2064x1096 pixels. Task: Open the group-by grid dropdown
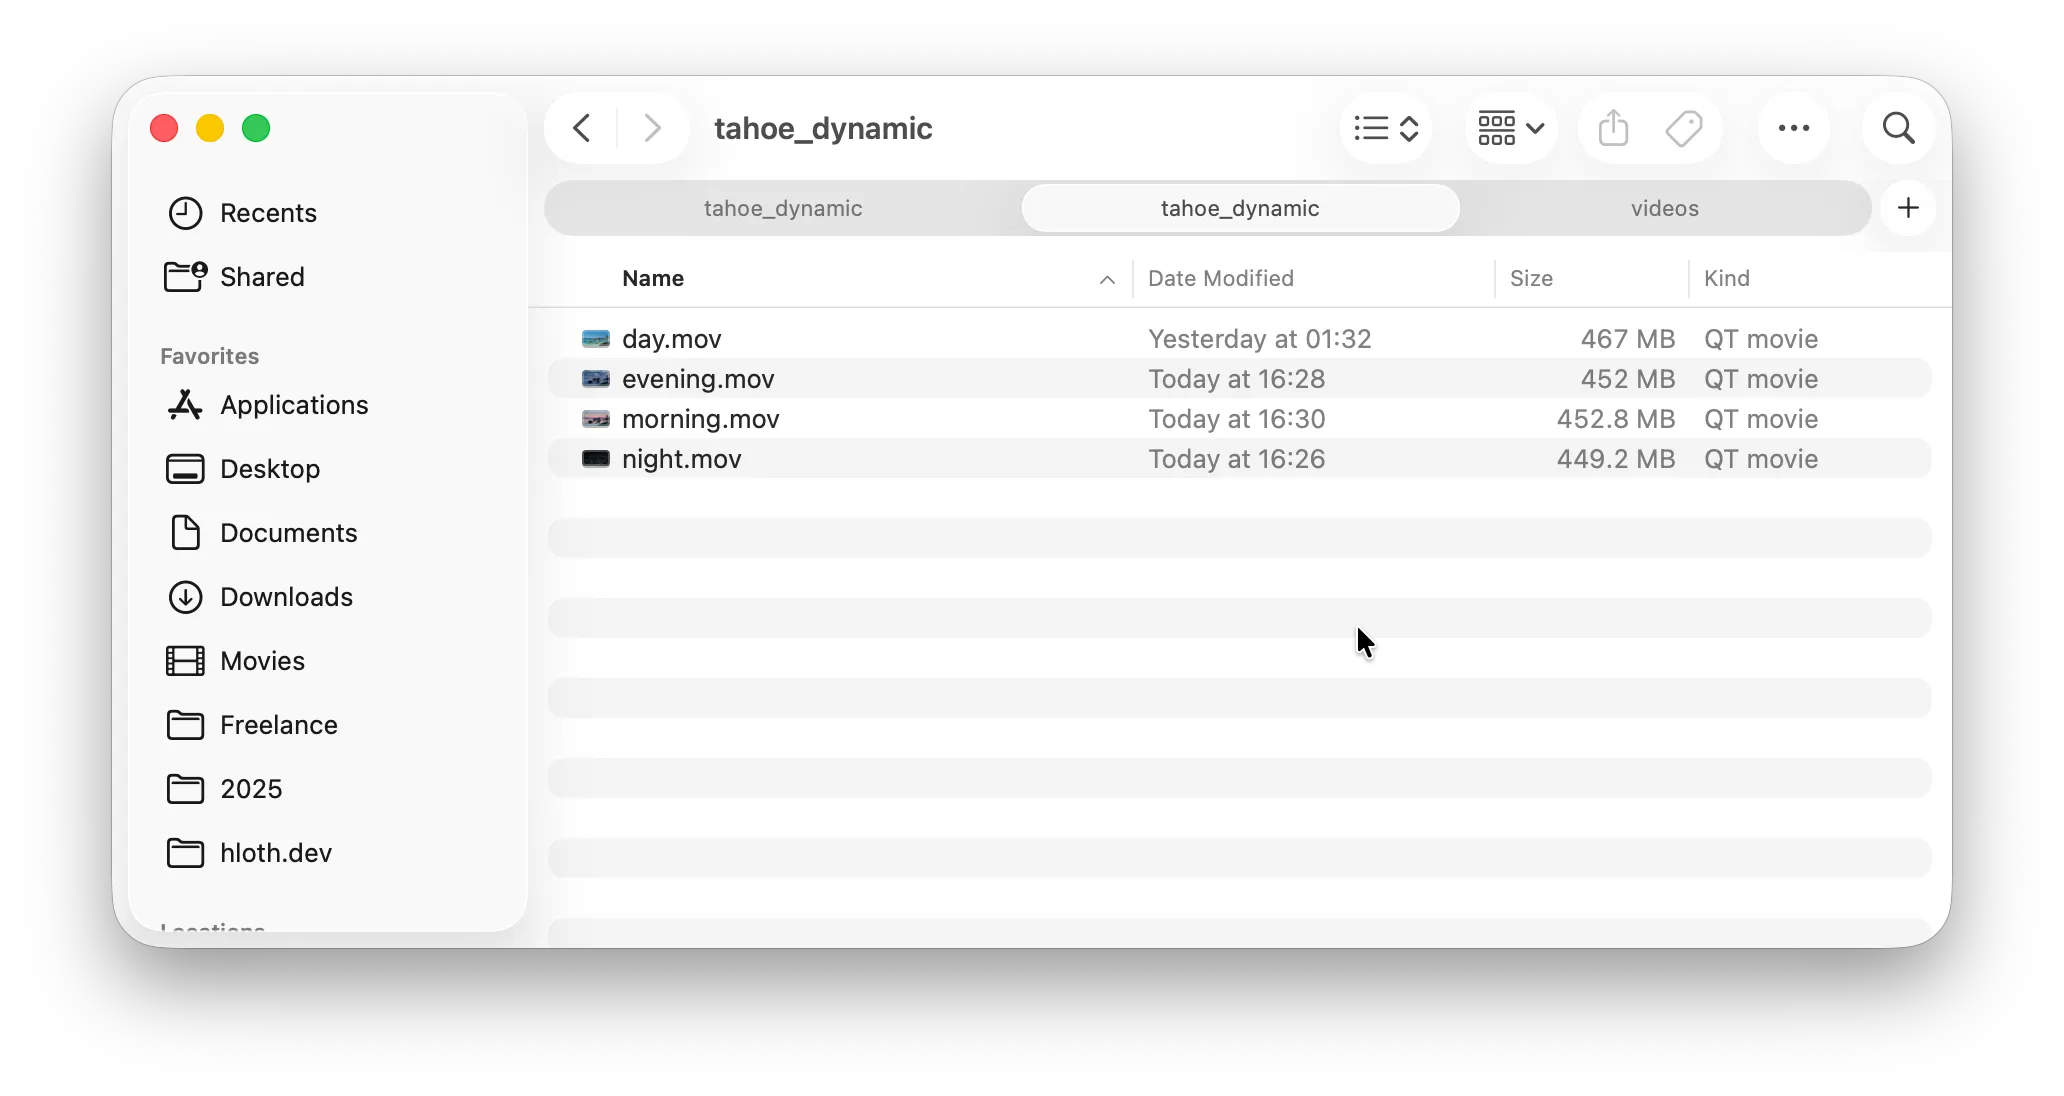click(1511, 128)
